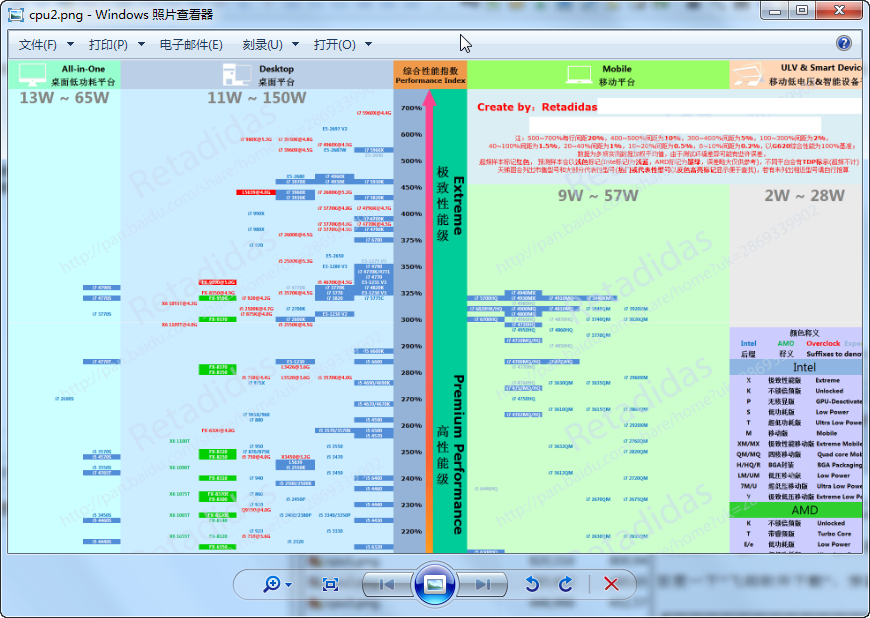Start the slide show
Viewport: 870px width, 618px height.
[x=435, y=584]
